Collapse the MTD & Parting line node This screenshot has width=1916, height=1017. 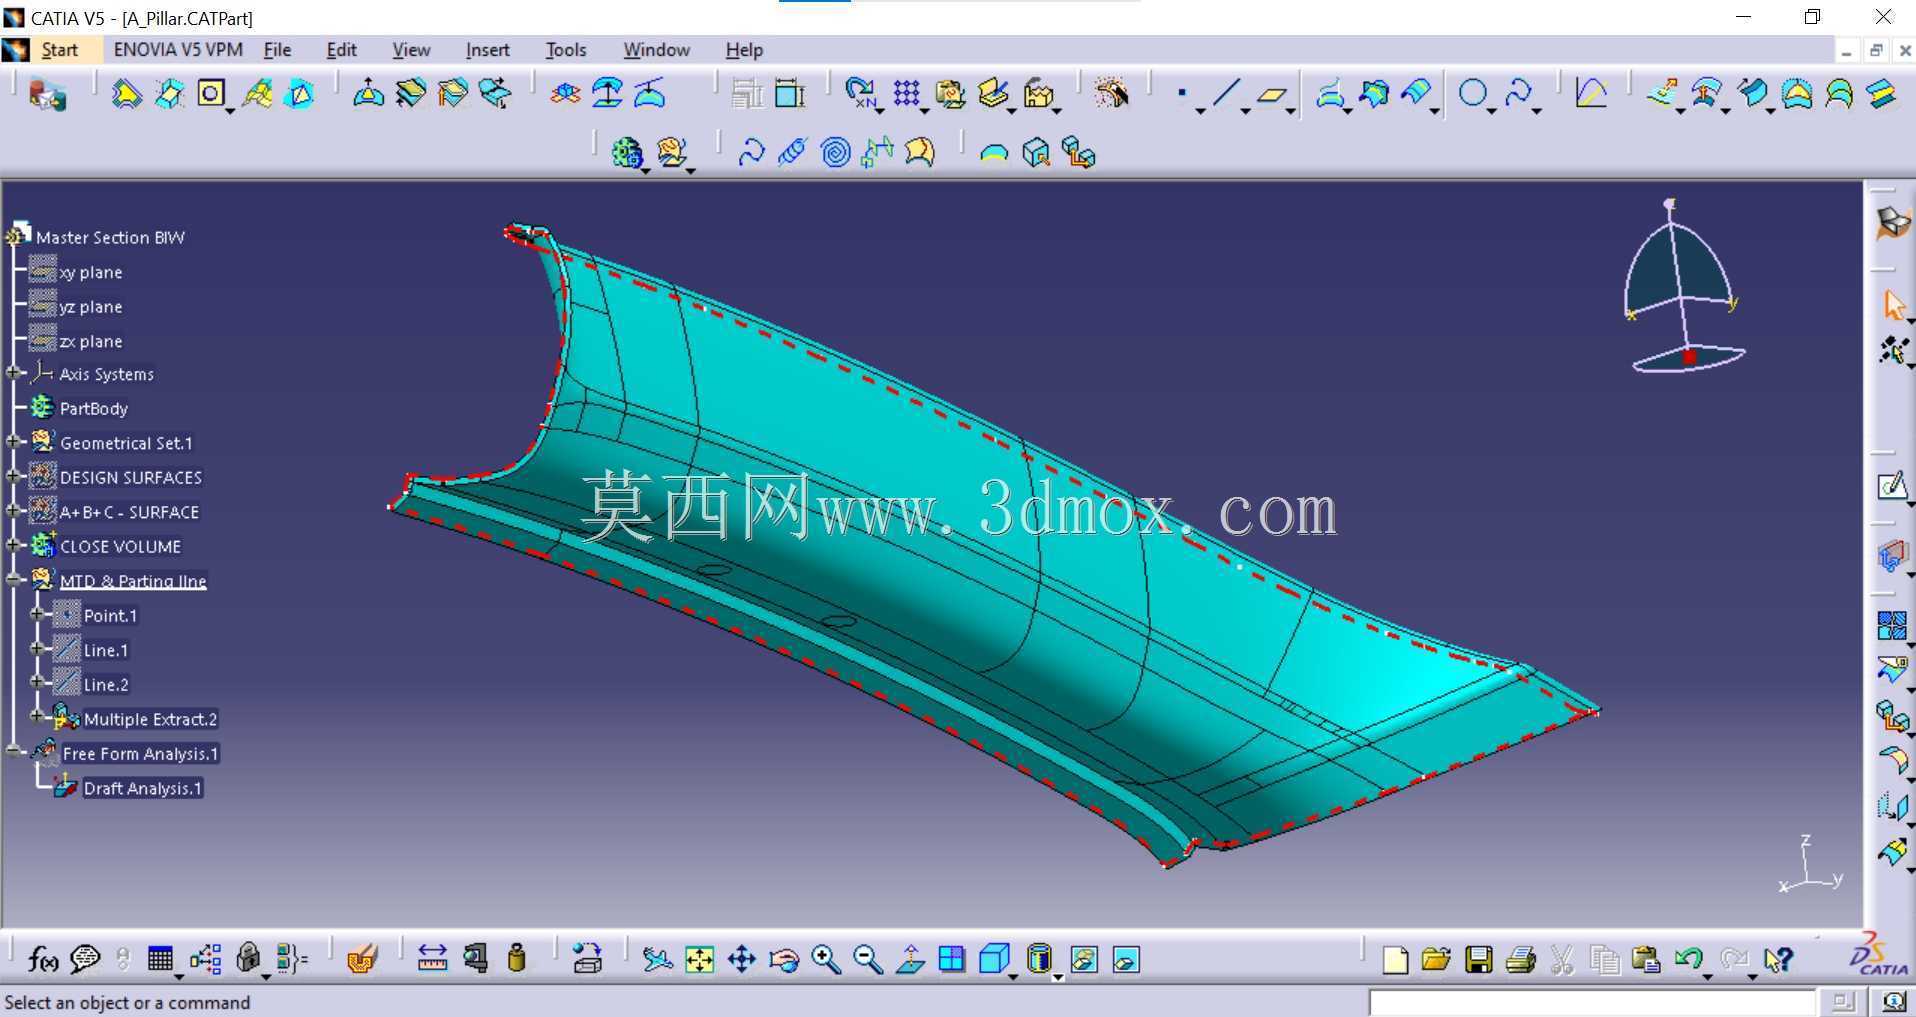14,580
